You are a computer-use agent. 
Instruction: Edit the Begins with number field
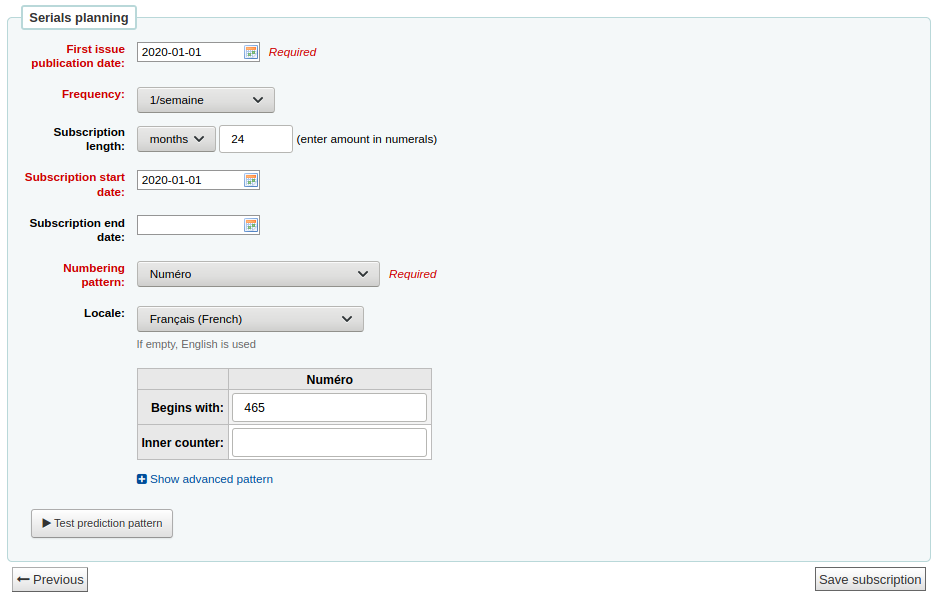[329, 408]
